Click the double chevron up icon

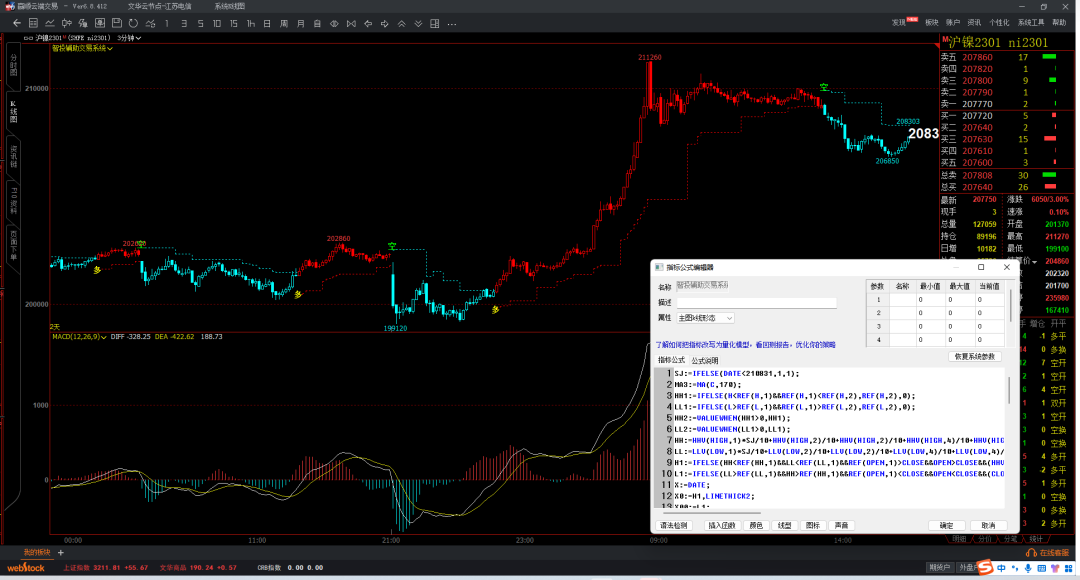coord(401,23)
